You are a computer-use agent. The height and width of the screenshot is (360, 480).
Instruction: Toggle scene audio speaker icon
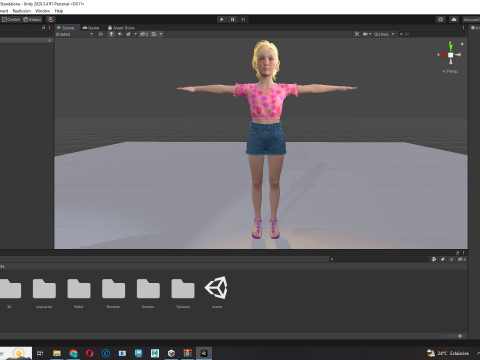pyautogui.click(x=120, y=34)
